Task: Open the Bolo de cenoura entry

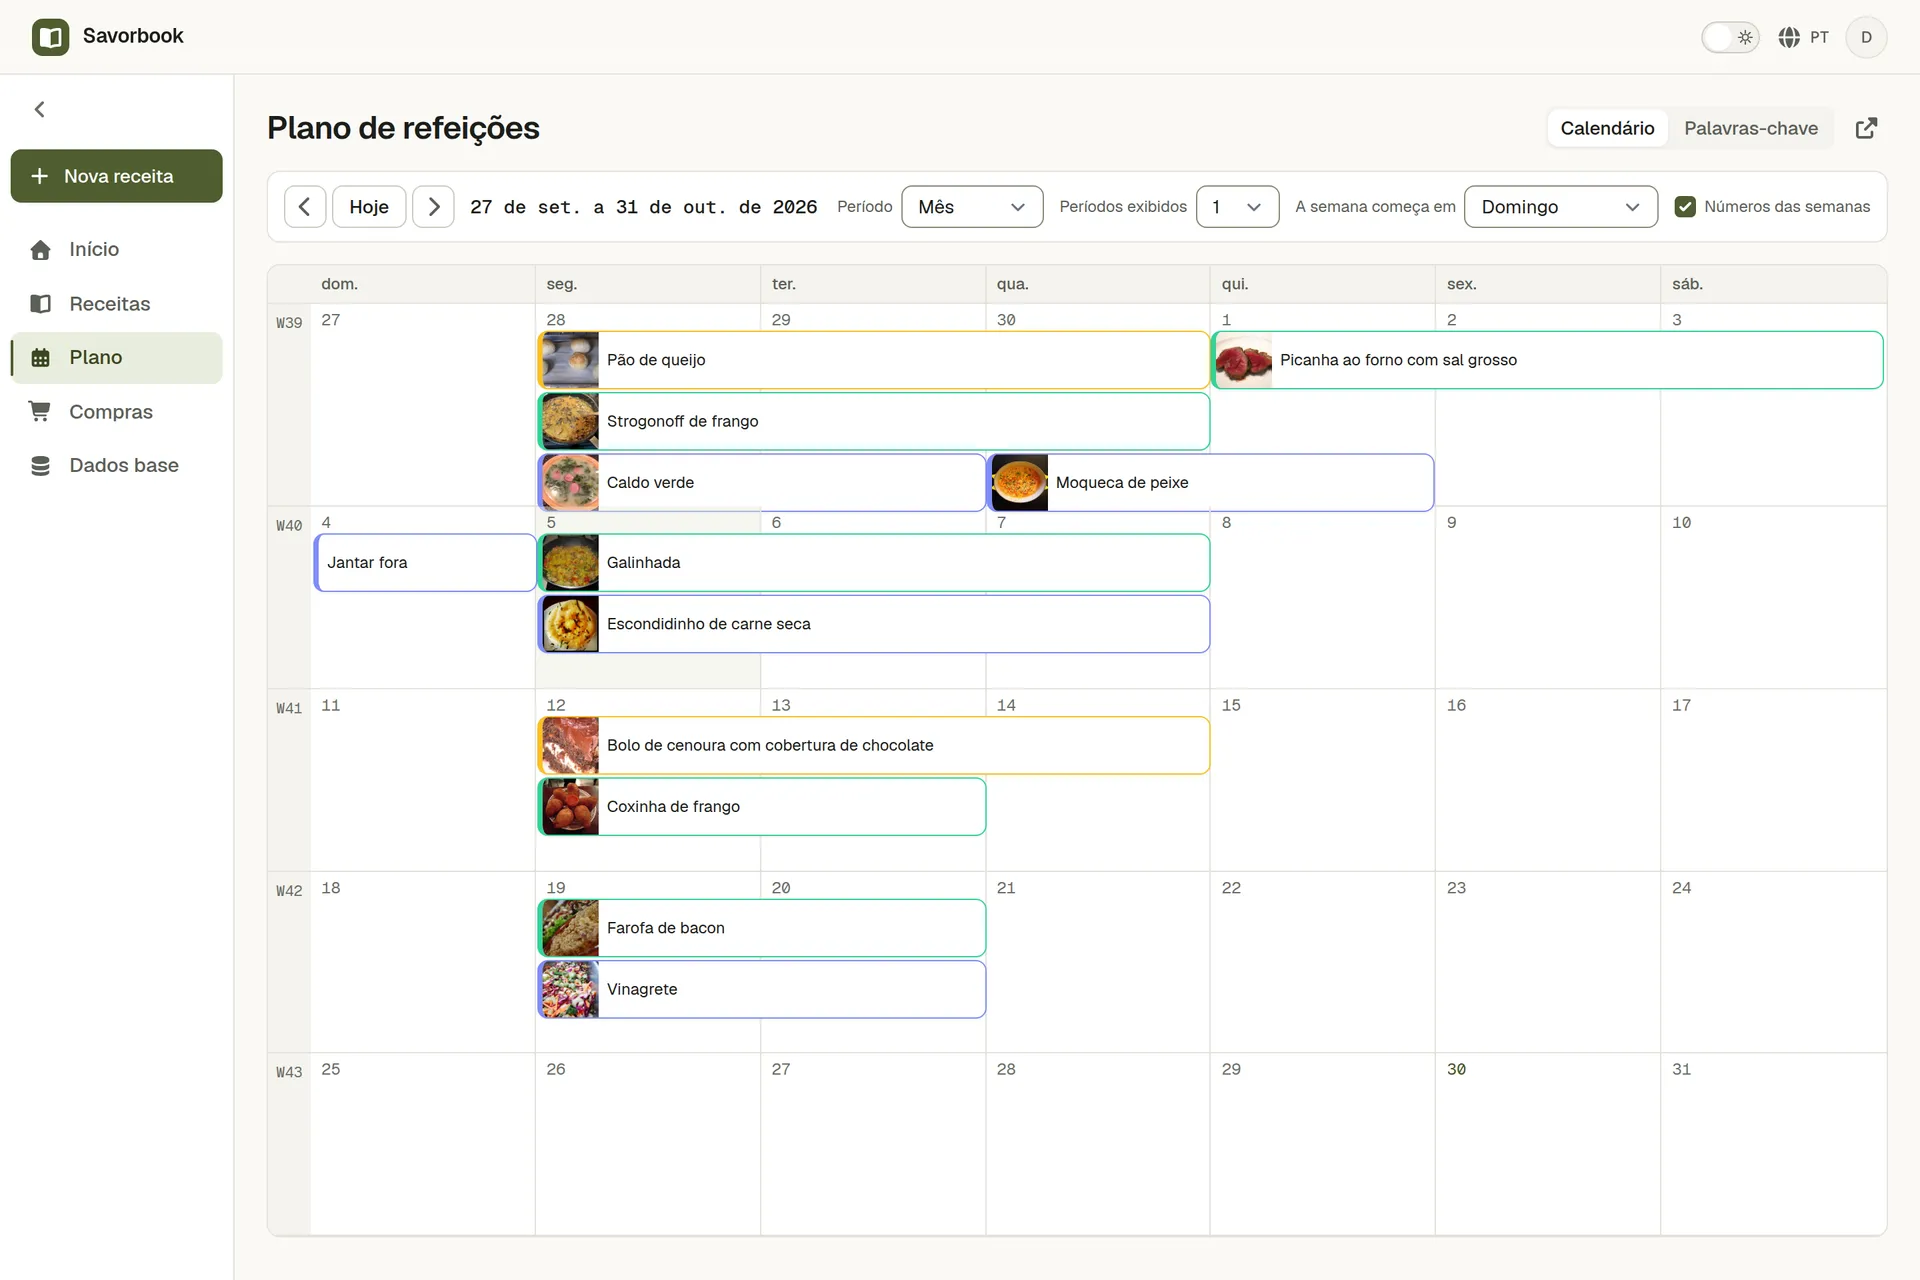Action: pos(873,745)
